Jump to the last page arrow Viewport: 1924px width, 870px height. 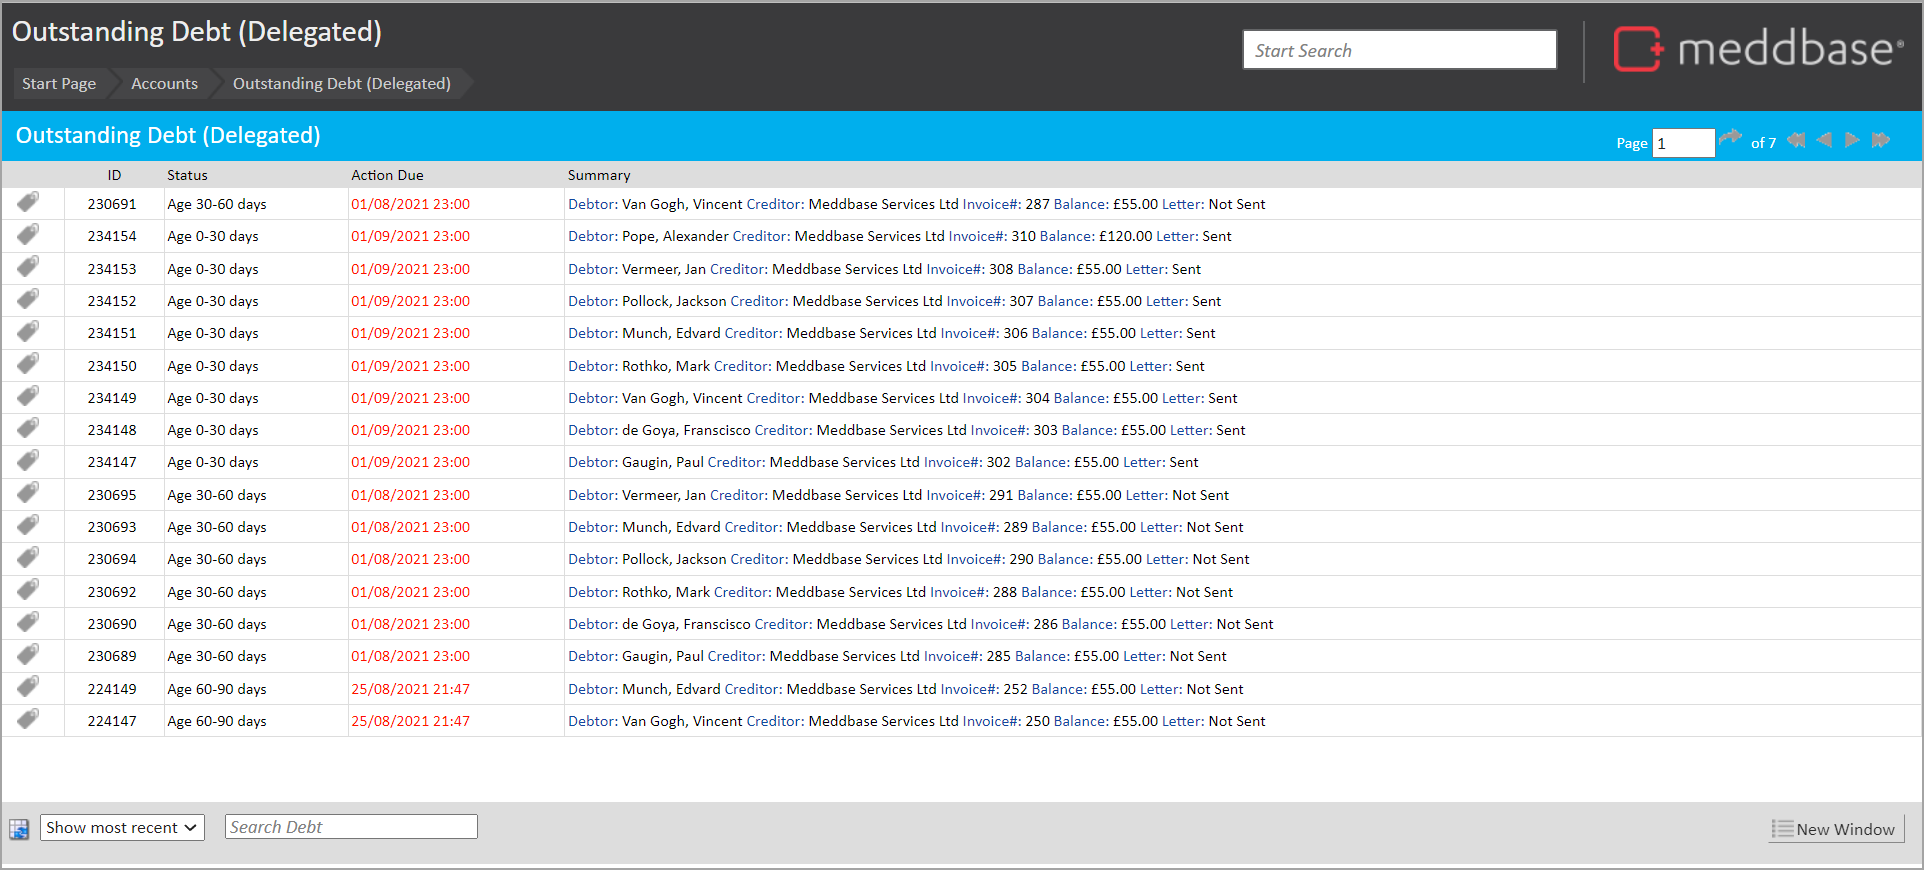tap(1881, 141)
